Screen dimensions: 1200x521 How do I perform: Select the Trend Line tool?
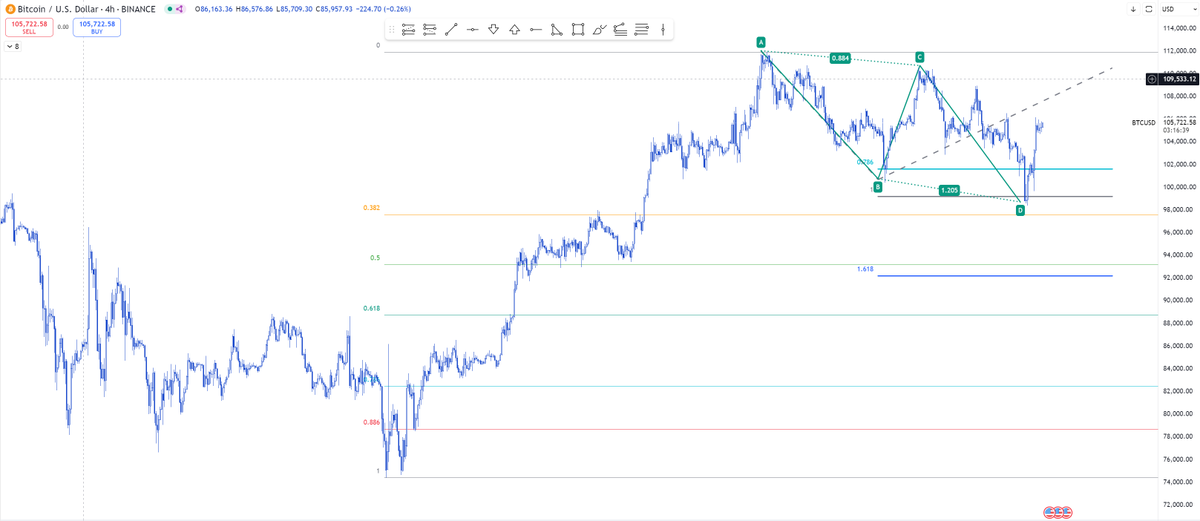(451, 30)
